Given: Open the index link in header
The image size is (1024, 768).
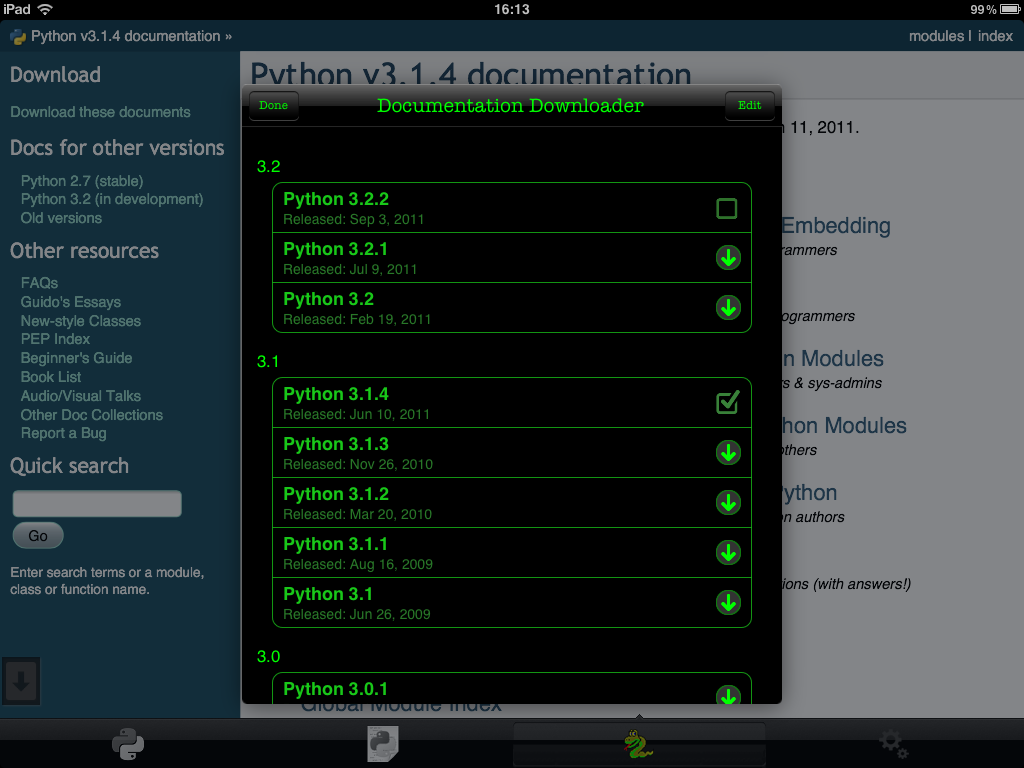Looking at the screenshot, I should pyautogui.click(x=995, y=36).
